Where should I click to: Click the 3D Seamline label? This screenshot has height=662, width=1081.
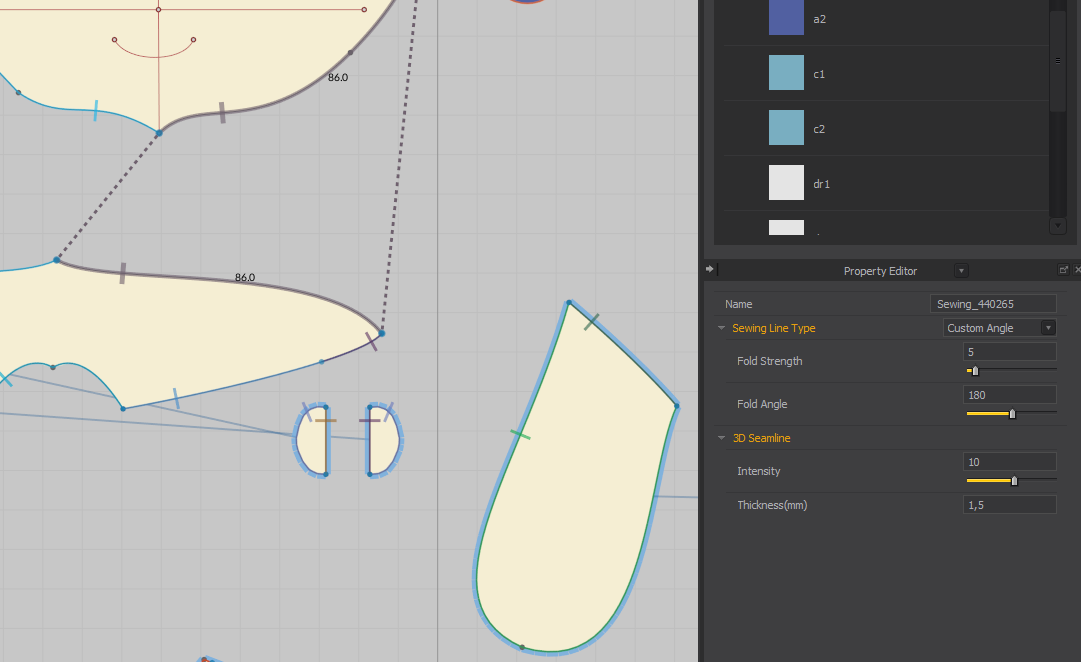[x=761, y=438]
